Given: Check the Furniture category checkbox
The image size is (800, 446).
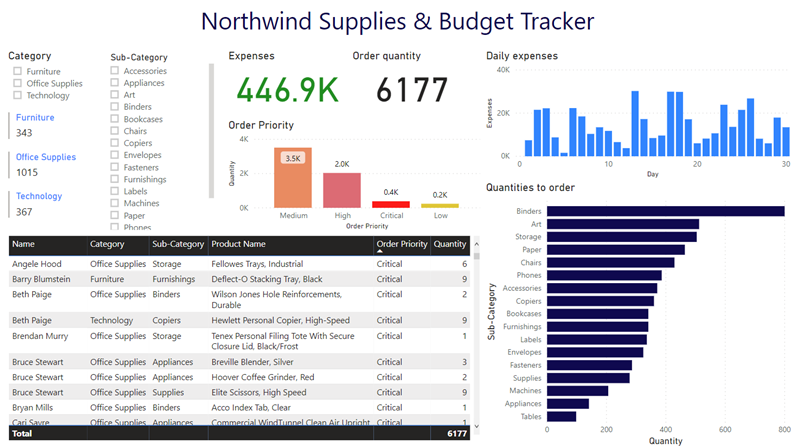Looking at the screenshot, I should [17, 72].
